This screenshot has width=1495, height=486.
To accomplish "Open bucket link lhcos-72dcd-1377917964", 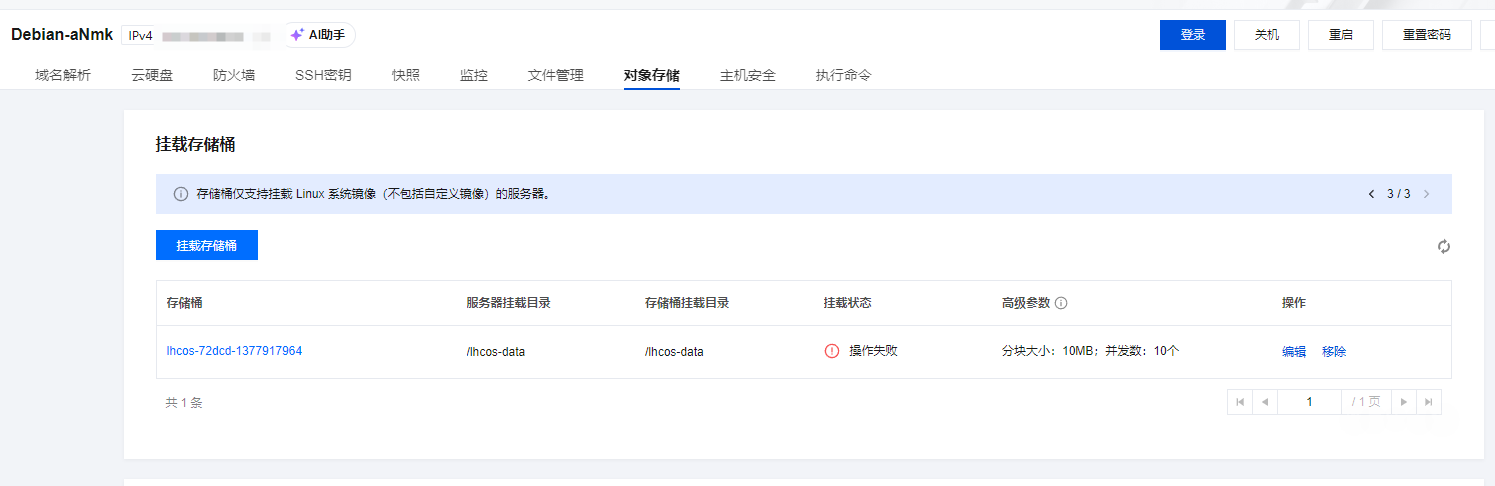I will coord(235,351).
